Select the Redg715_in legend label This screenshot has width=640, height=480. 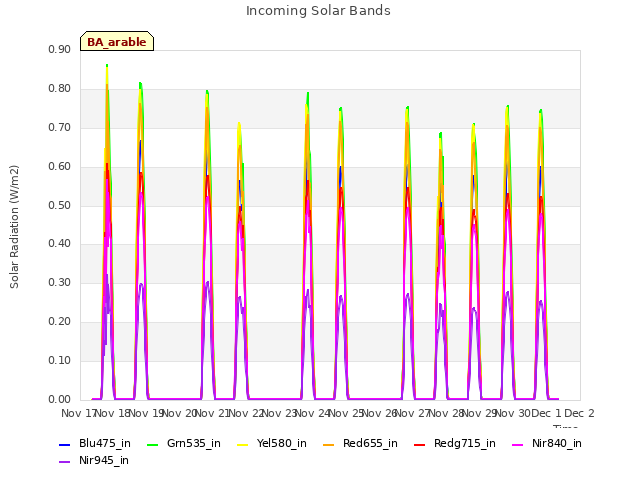464,443
